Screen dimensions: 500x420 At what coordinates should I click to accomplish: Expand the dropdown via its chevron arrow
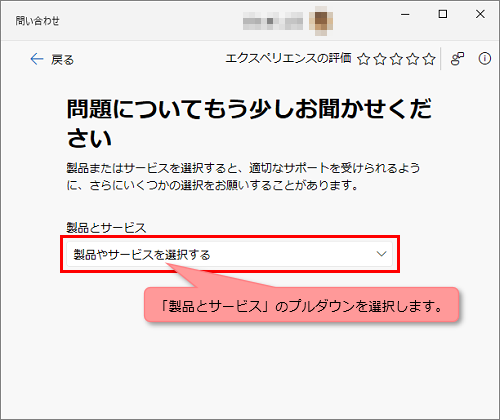(x=381, y=254)
